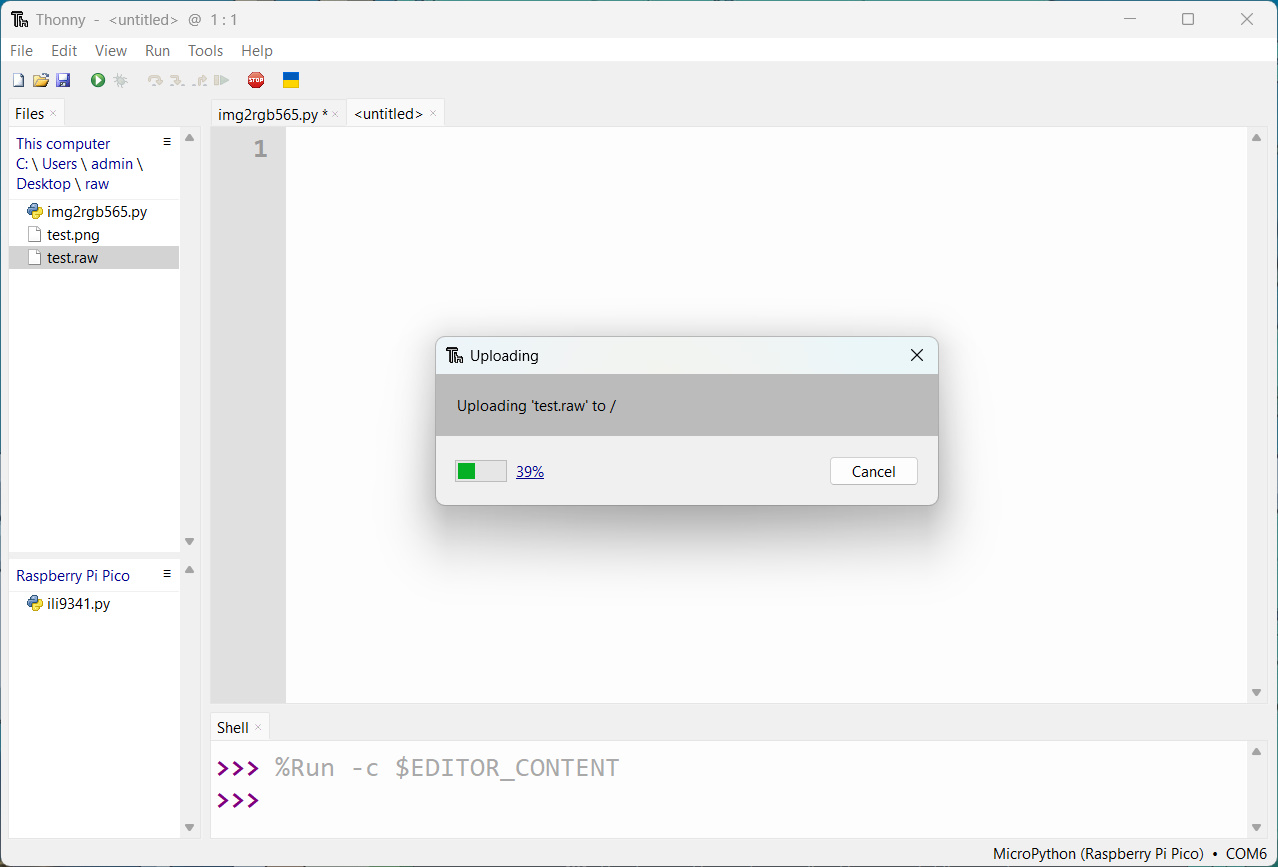Click the editor scrollbar up arrow

pyautogui.click(x=1256, y=138)
